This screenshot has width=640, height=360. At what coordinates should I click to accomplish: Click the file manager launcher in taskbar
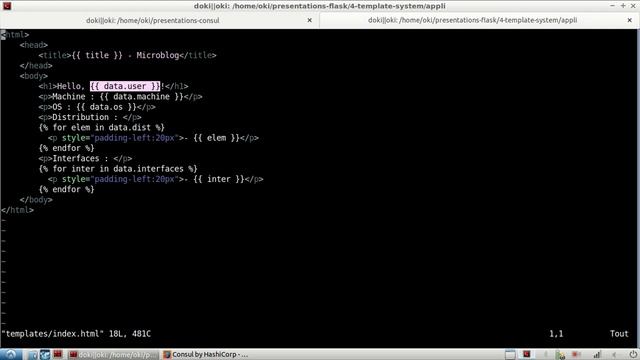[33, 355]
